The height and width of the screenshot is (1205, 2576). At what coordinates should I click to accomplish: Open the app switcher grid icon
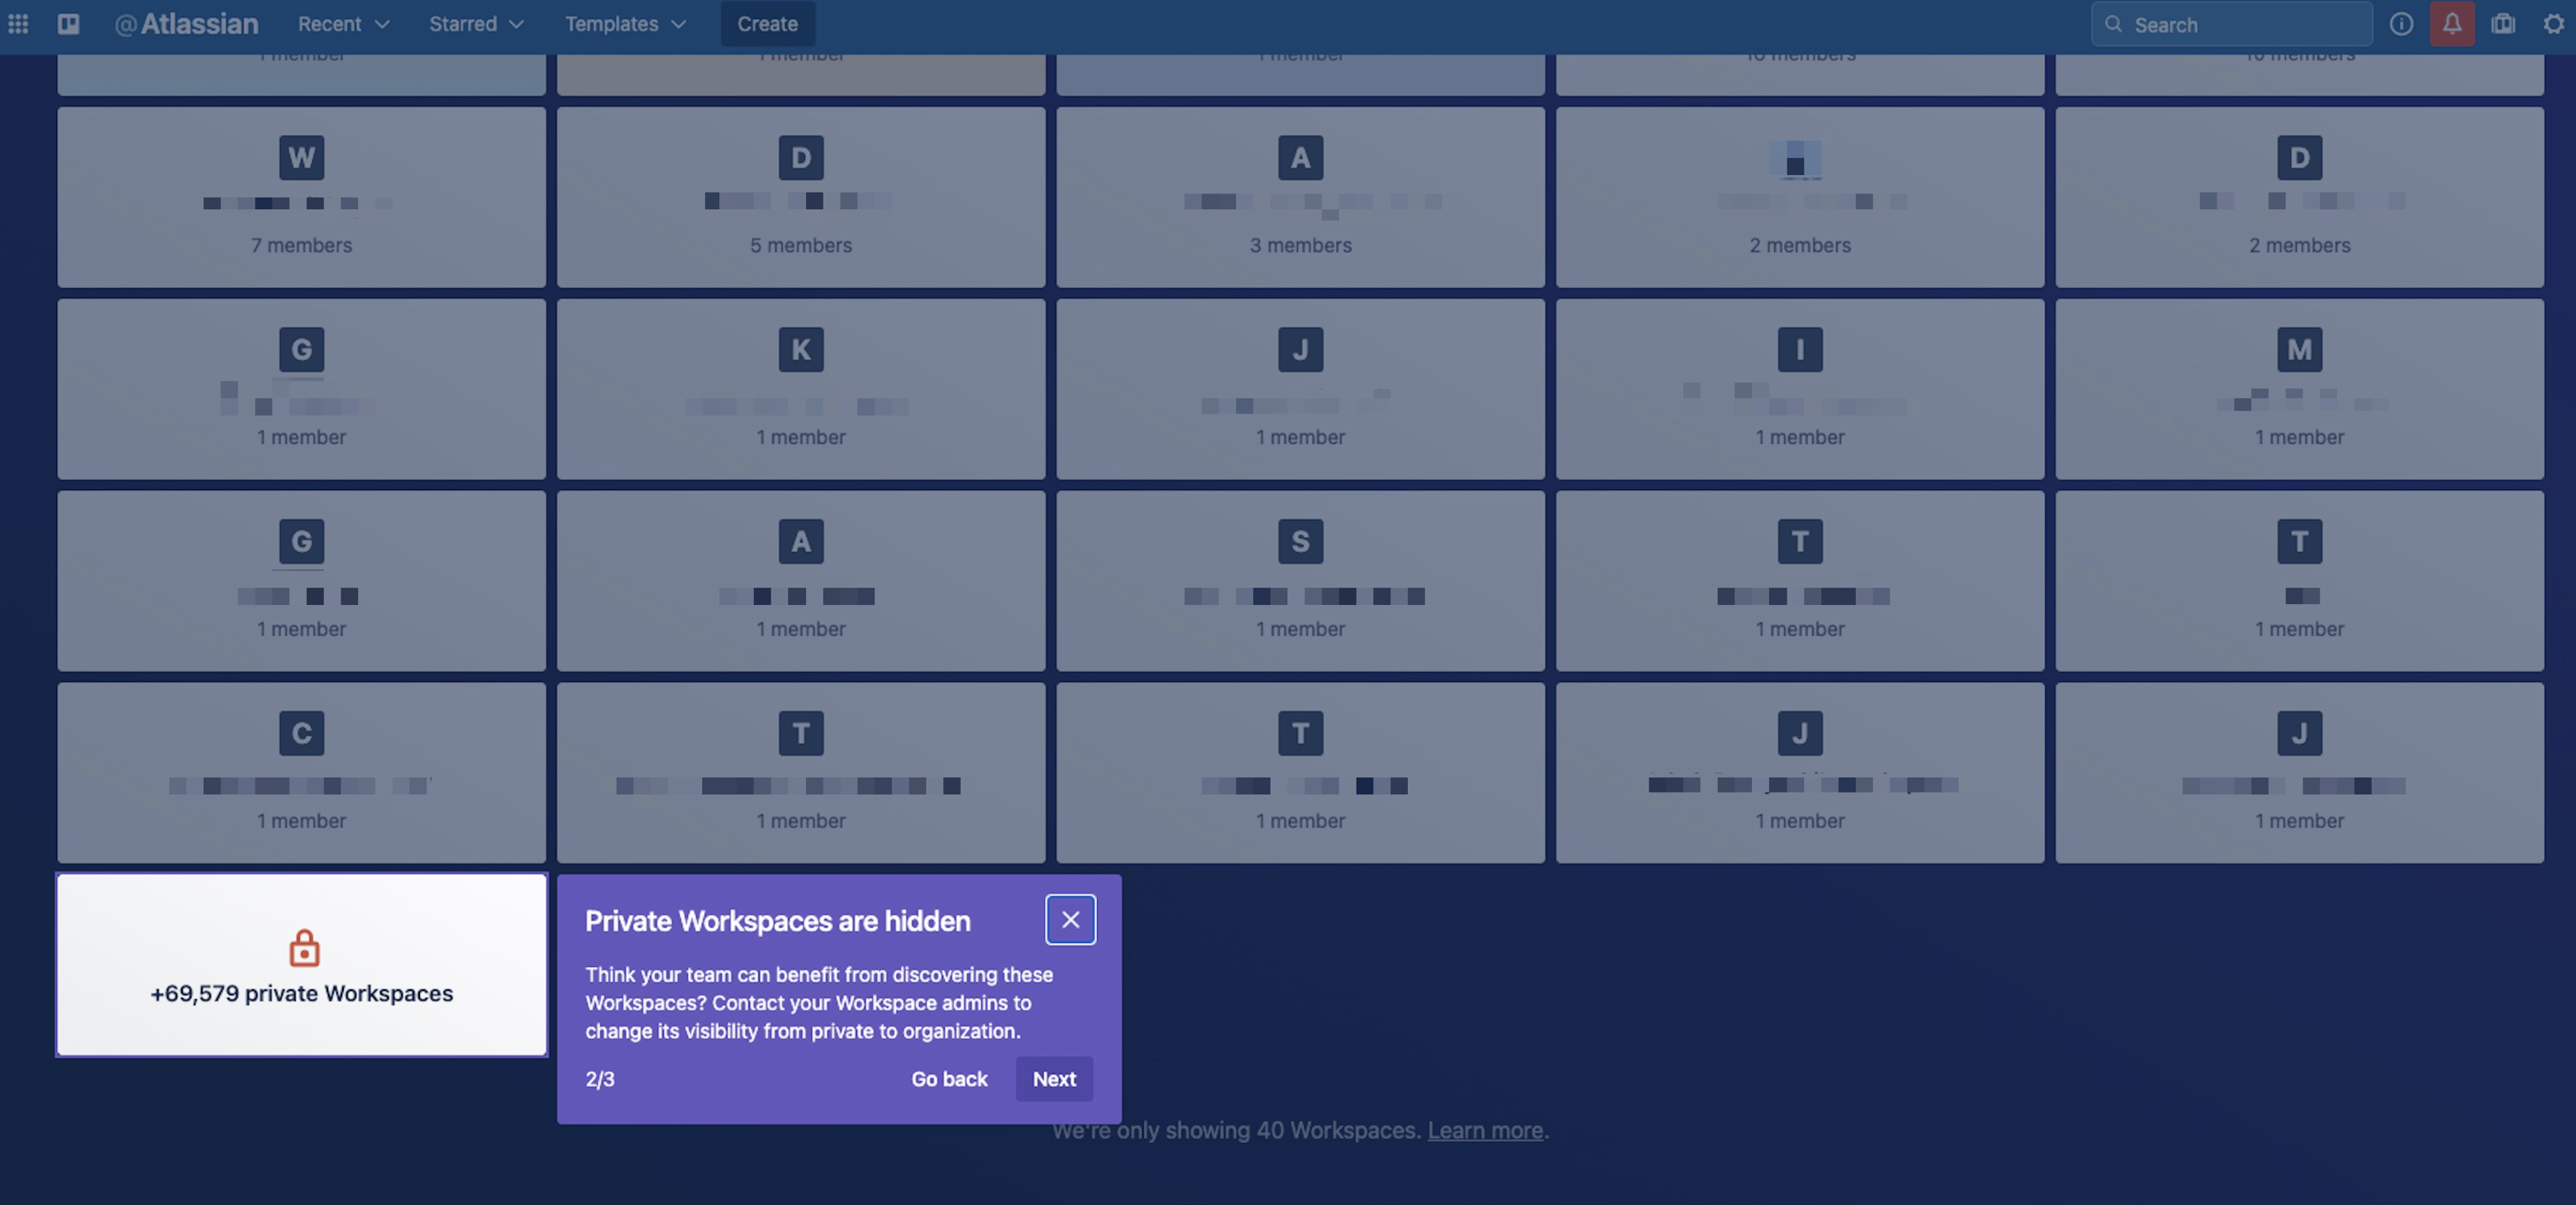tap(18, 23)
